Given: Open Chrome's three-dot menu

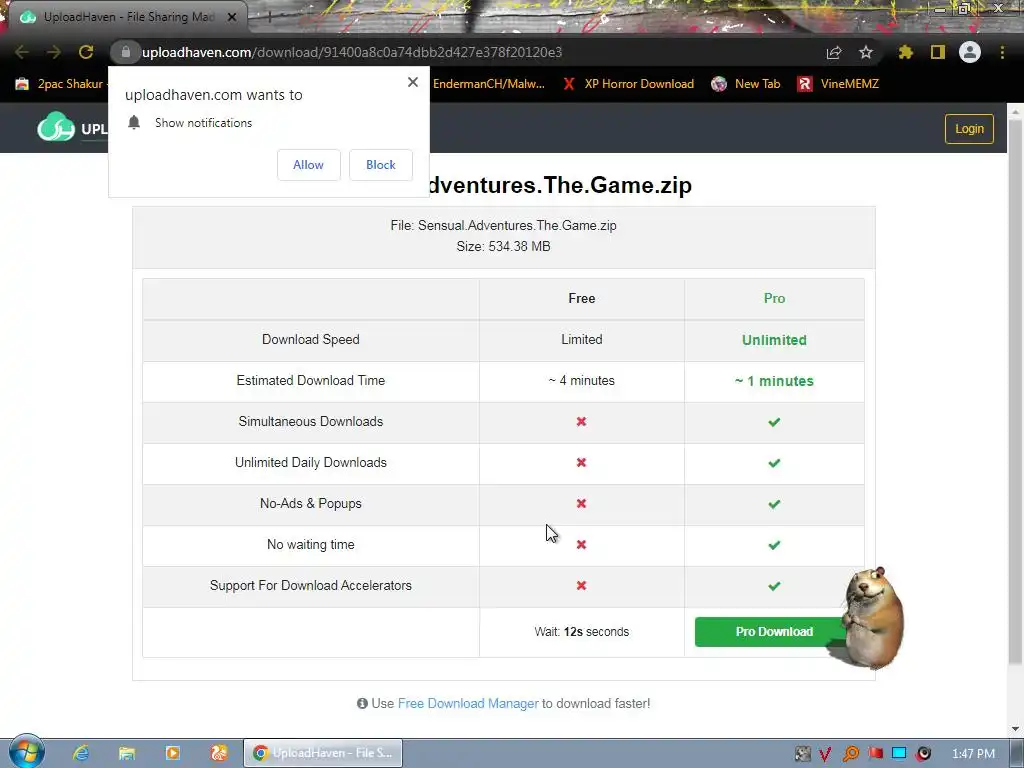Looking at the screenshot, I should coord(1002,52).
